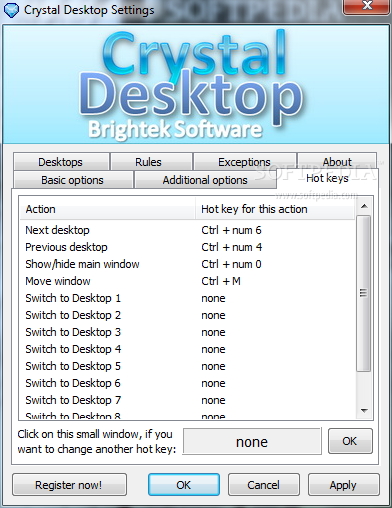The image size is (392, 508).
Task: Click the hot key list scrollbar thumb
Action: [363, 293]
